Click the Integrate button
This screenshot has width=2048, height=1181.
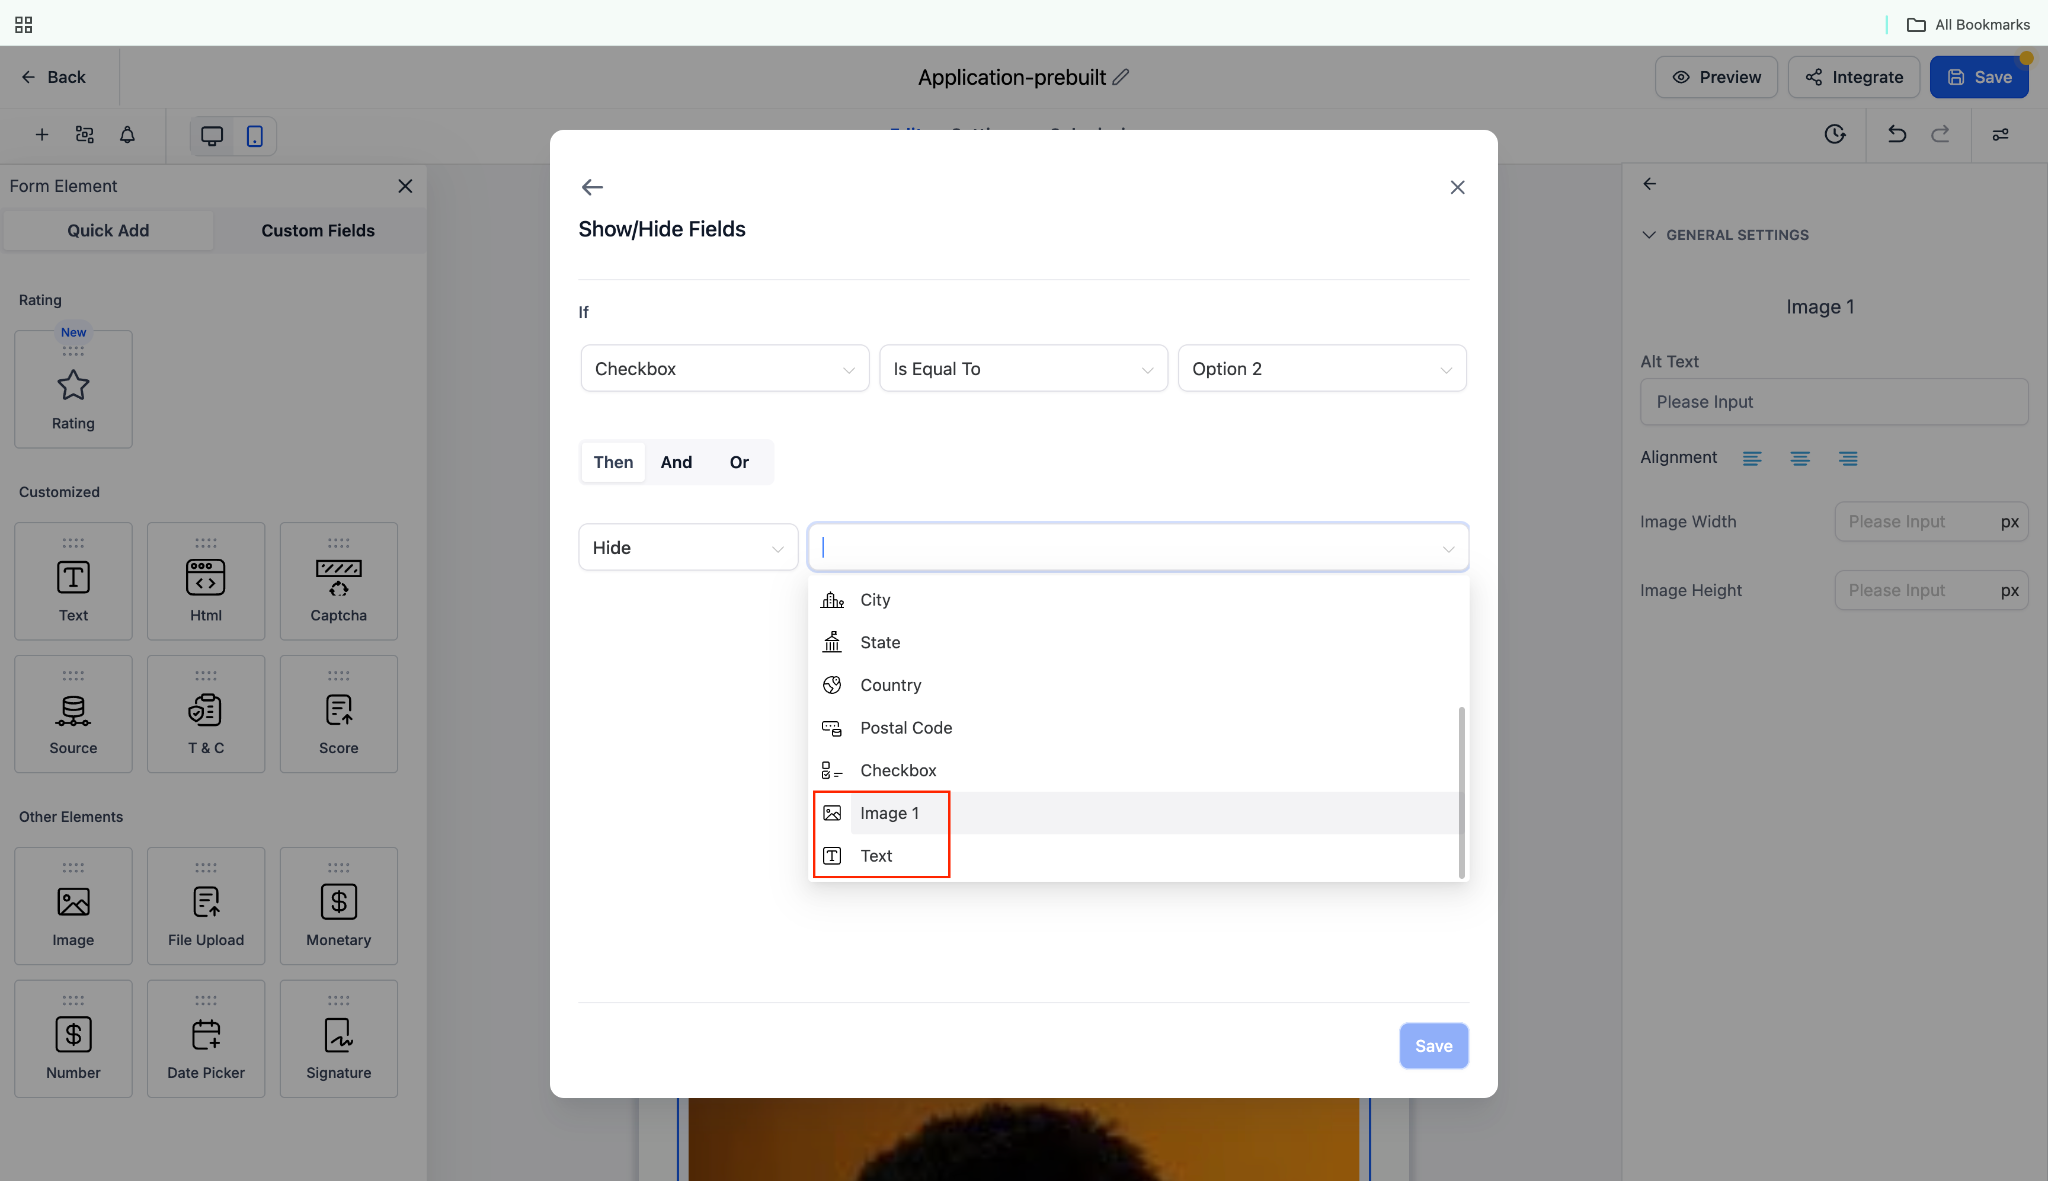[x=1854, y=77]
